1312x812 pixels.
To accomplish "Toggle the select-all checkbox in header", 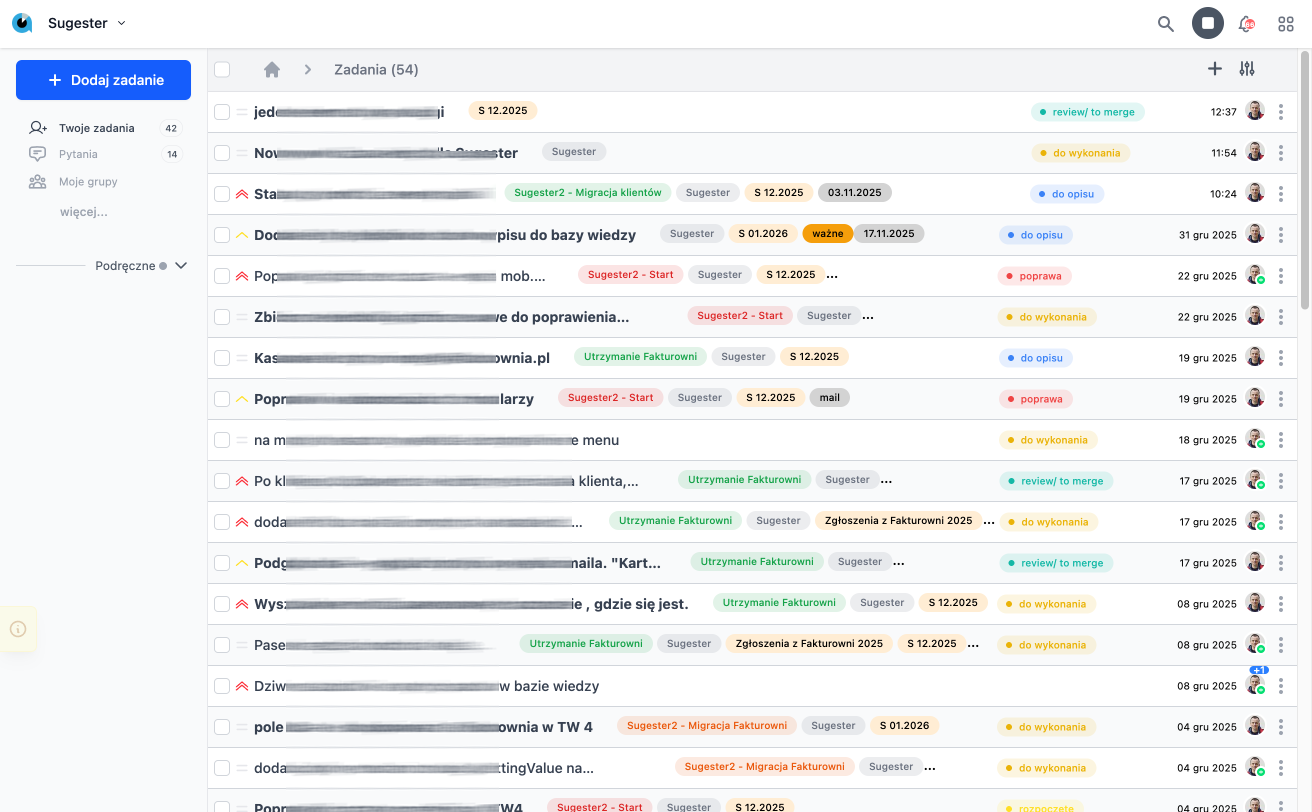I will (x=222, y=70).
